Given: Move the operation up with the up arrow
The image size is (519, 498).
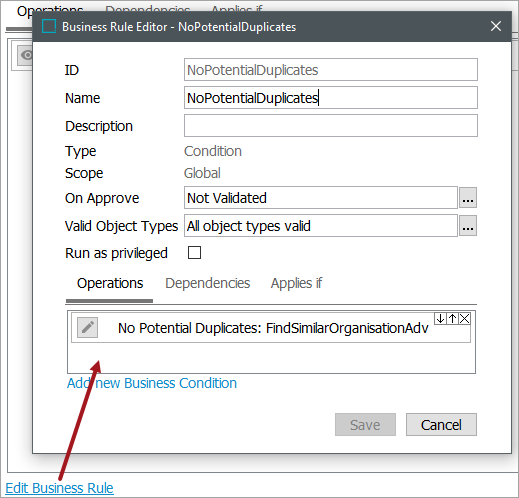Looking at the screenshot, I should tap(452, 319).
